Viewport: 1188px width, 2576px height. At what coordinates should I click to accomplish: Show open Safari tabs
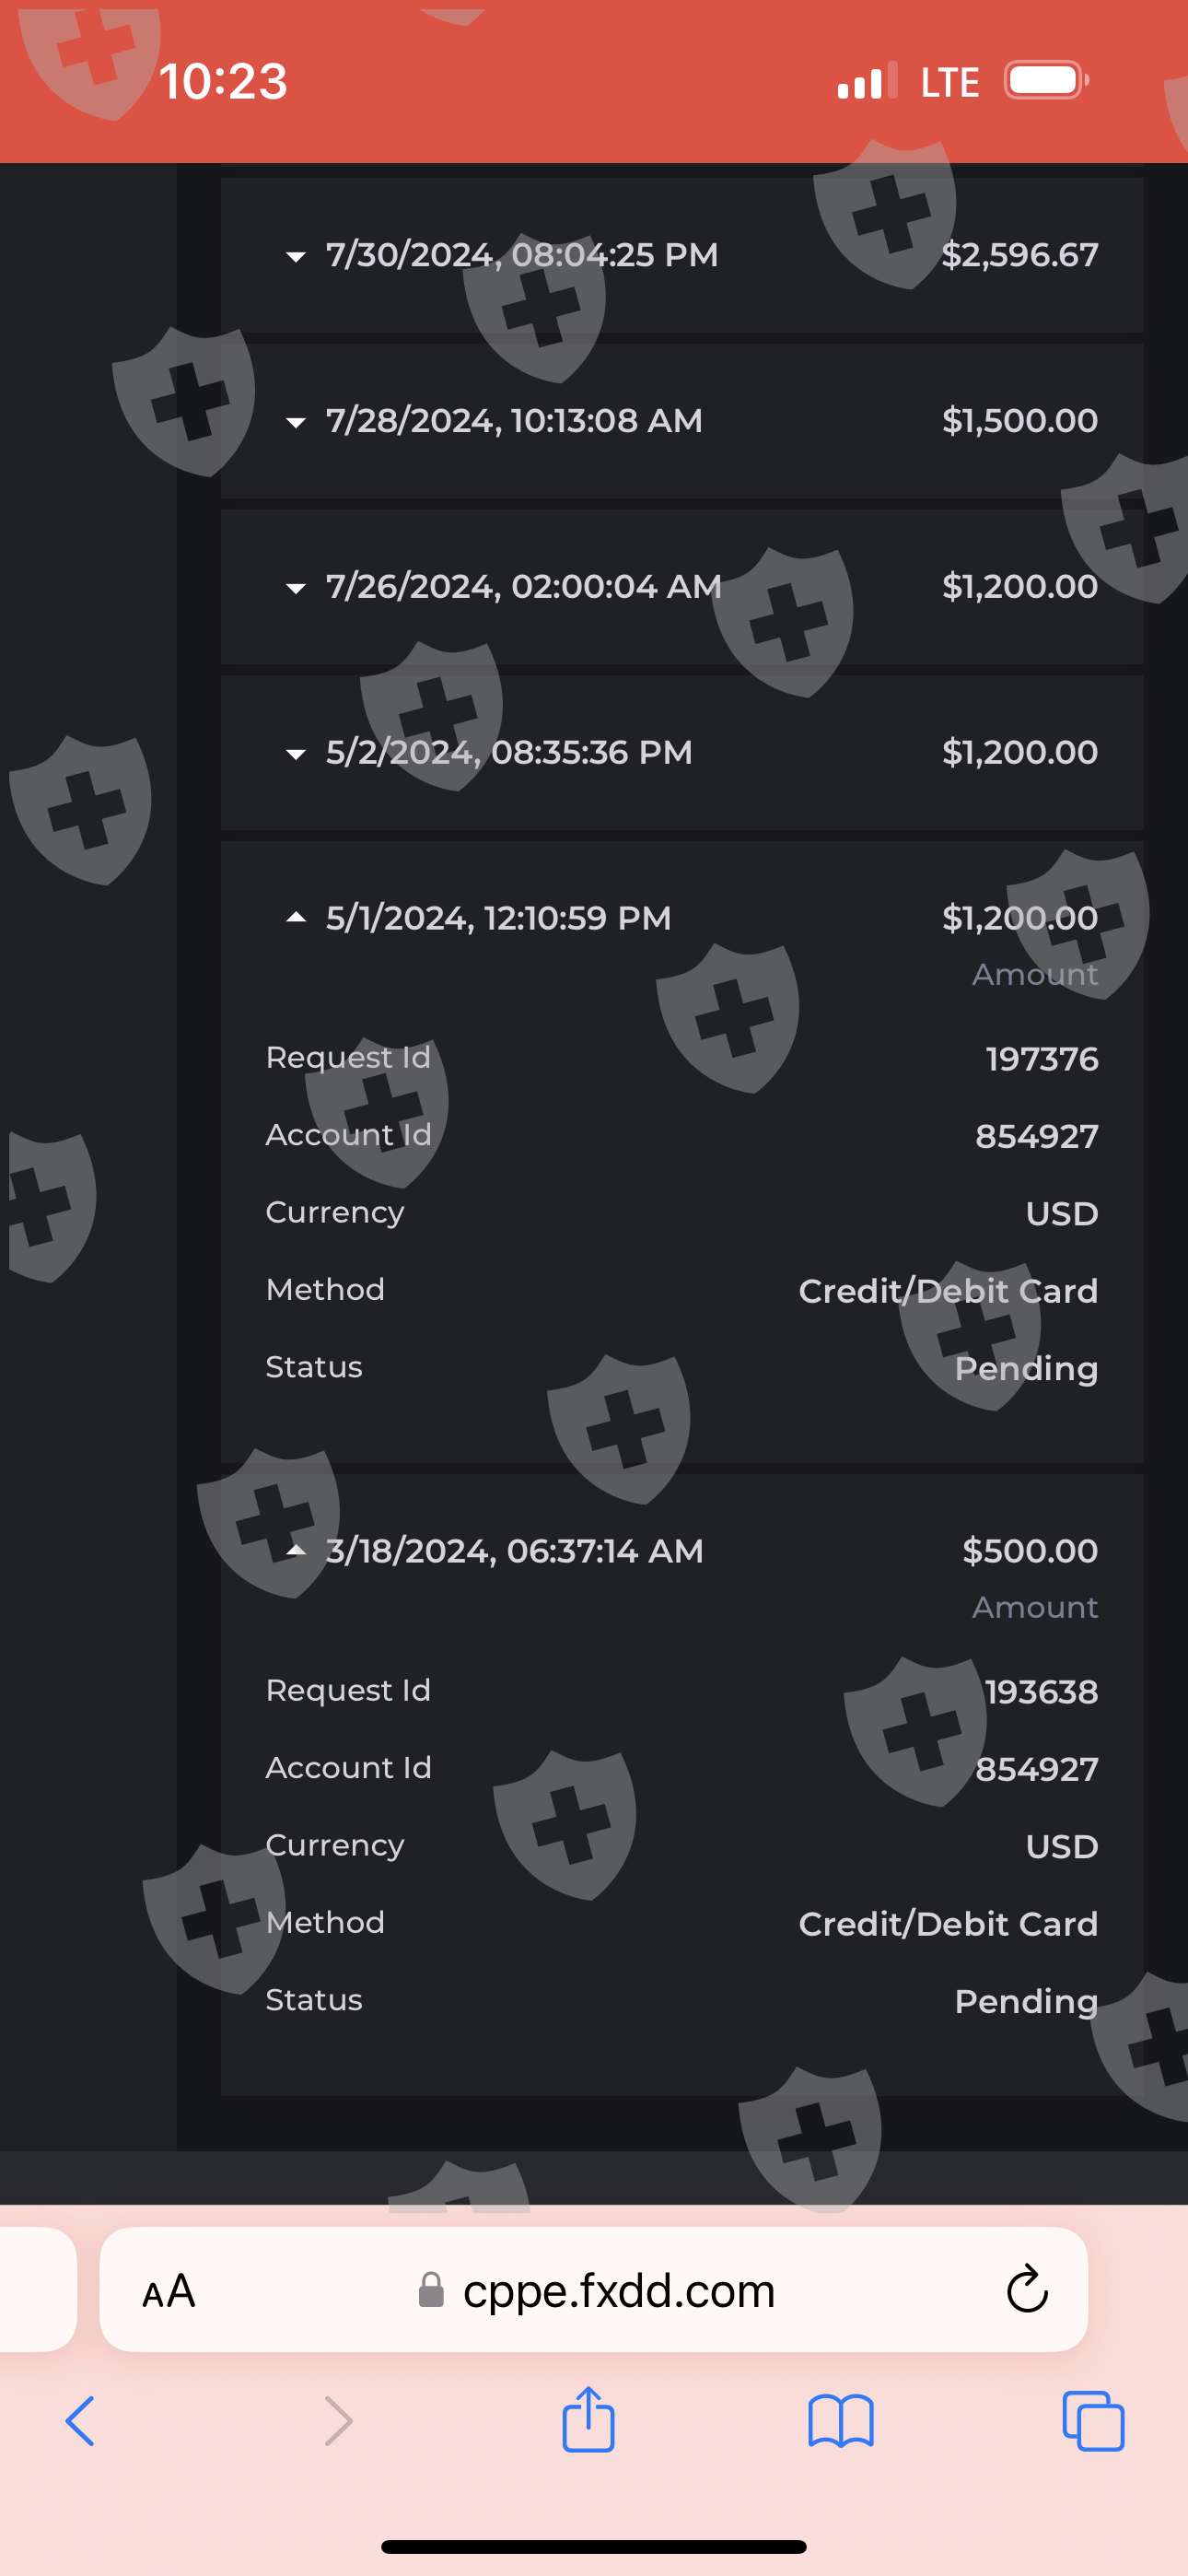click(x=1093, y=2421)
